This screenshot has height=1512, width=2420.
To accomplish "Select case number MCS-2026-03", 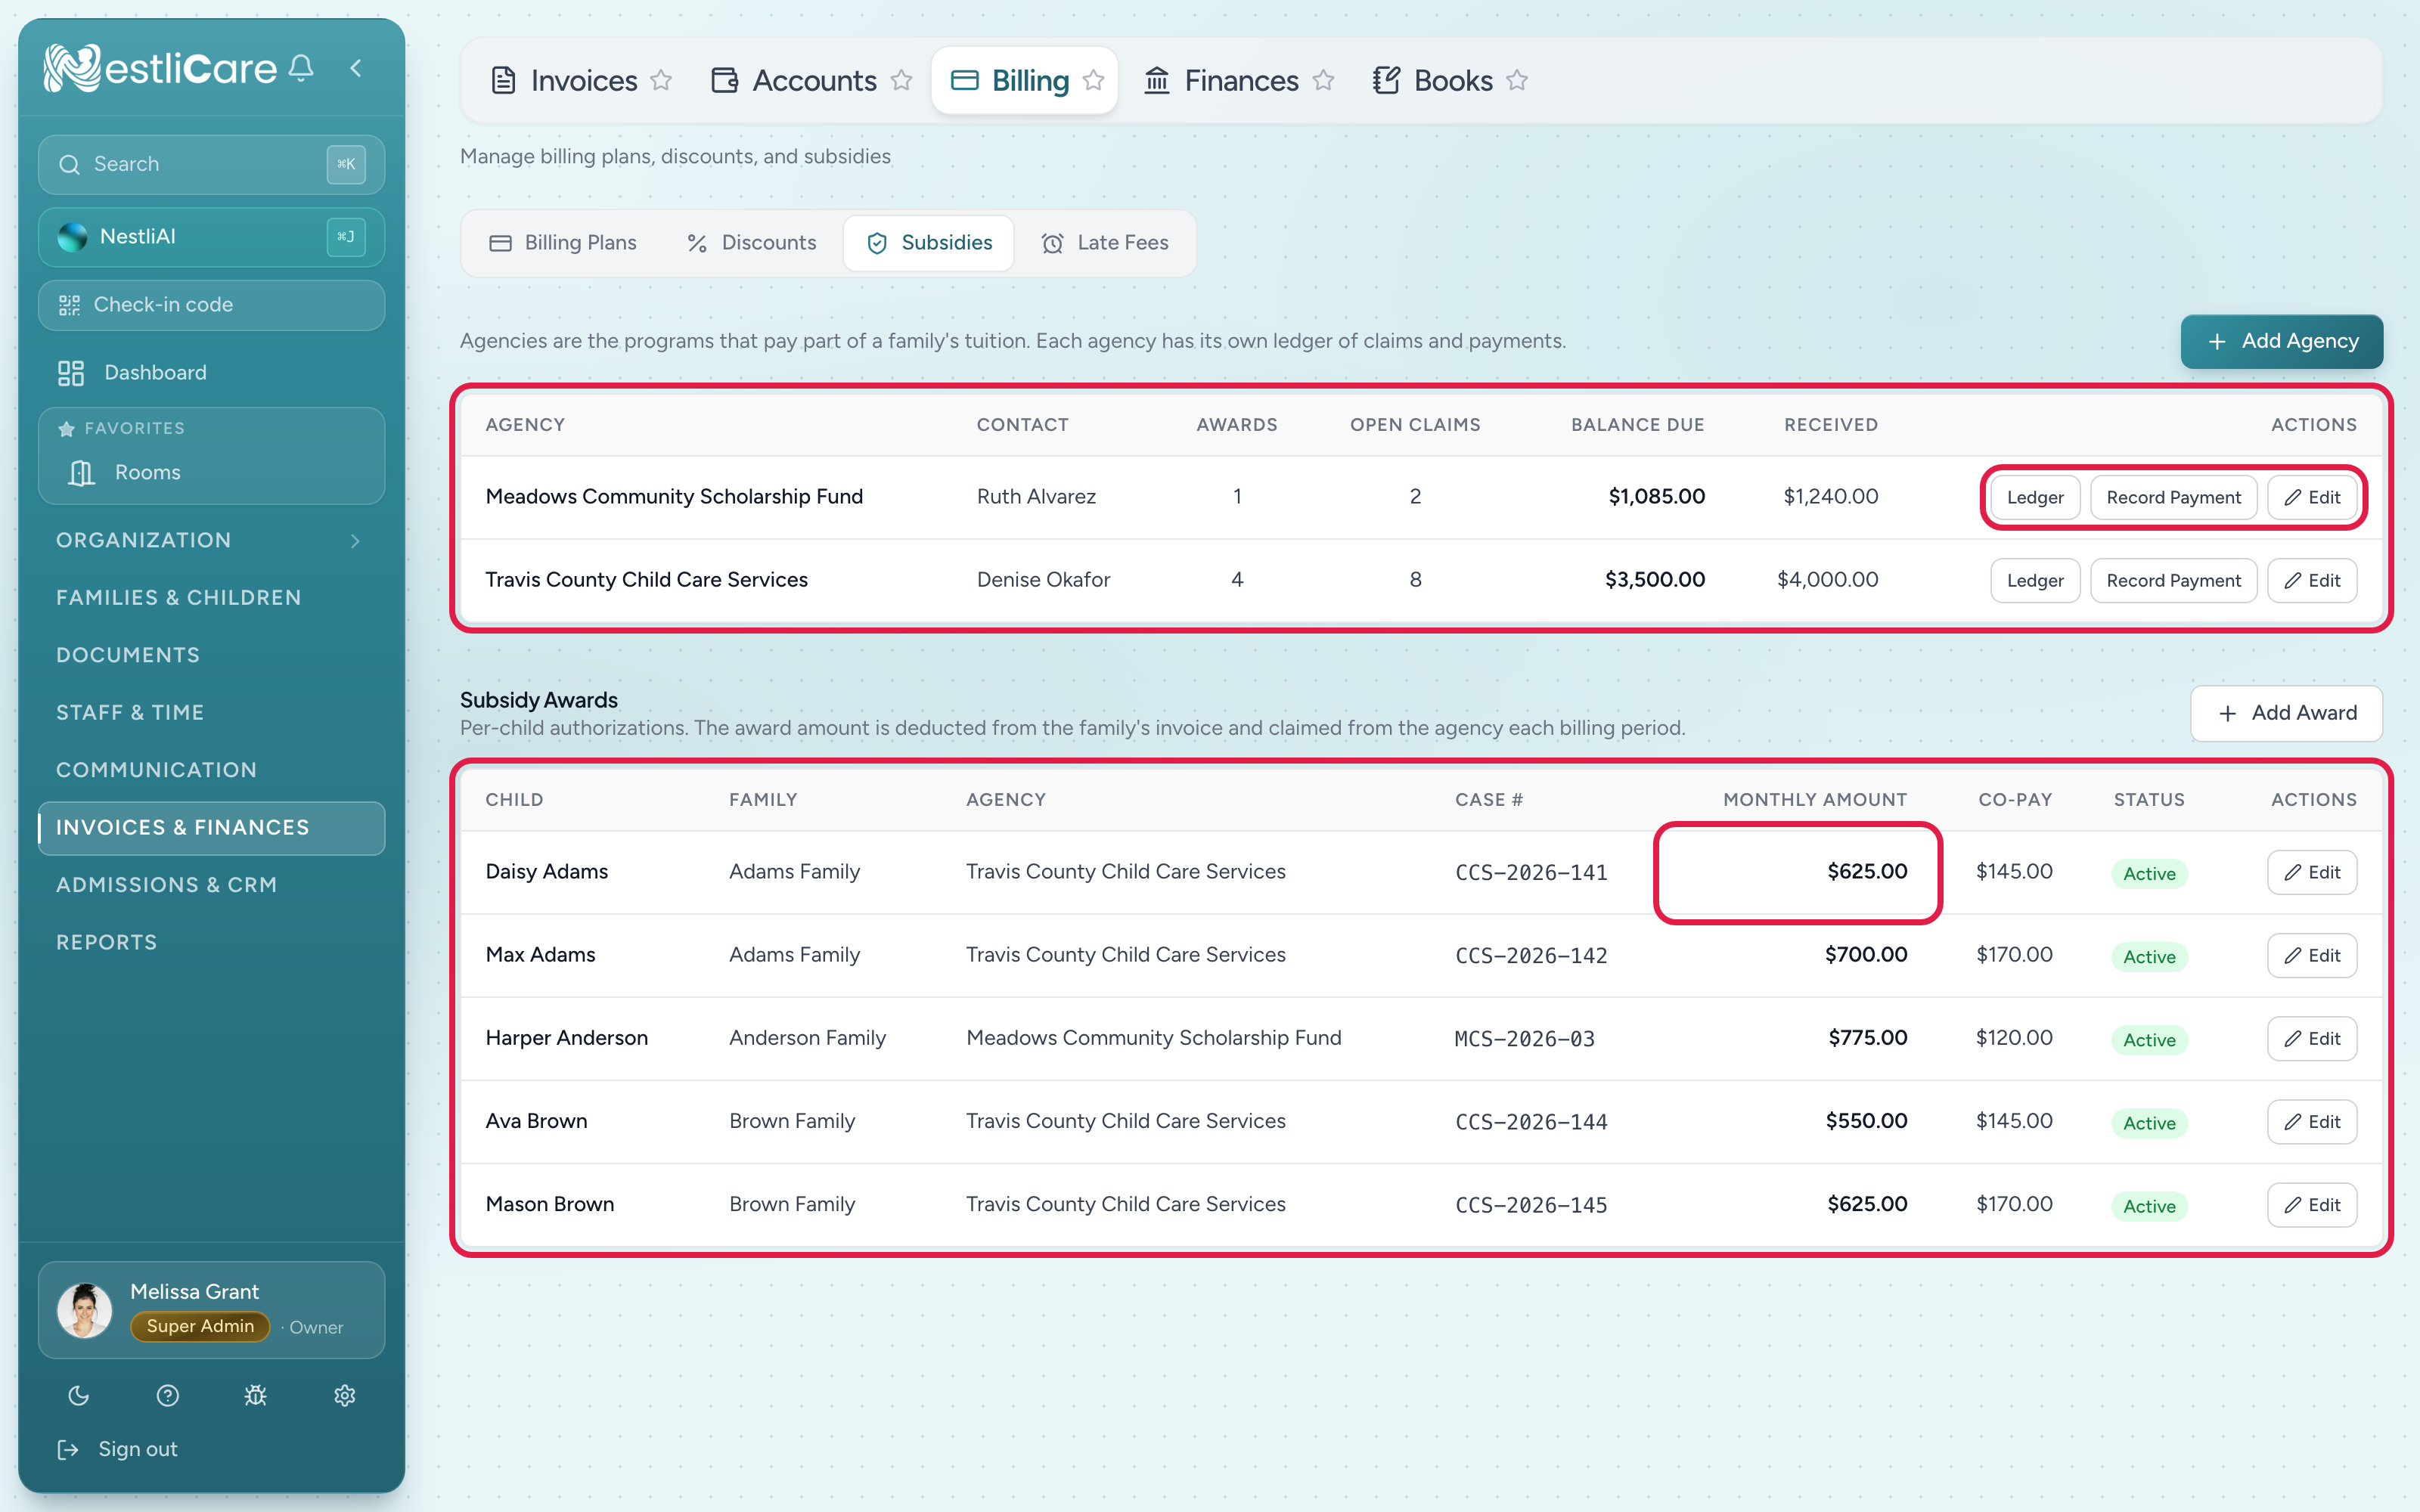I will (1524, 1039).
